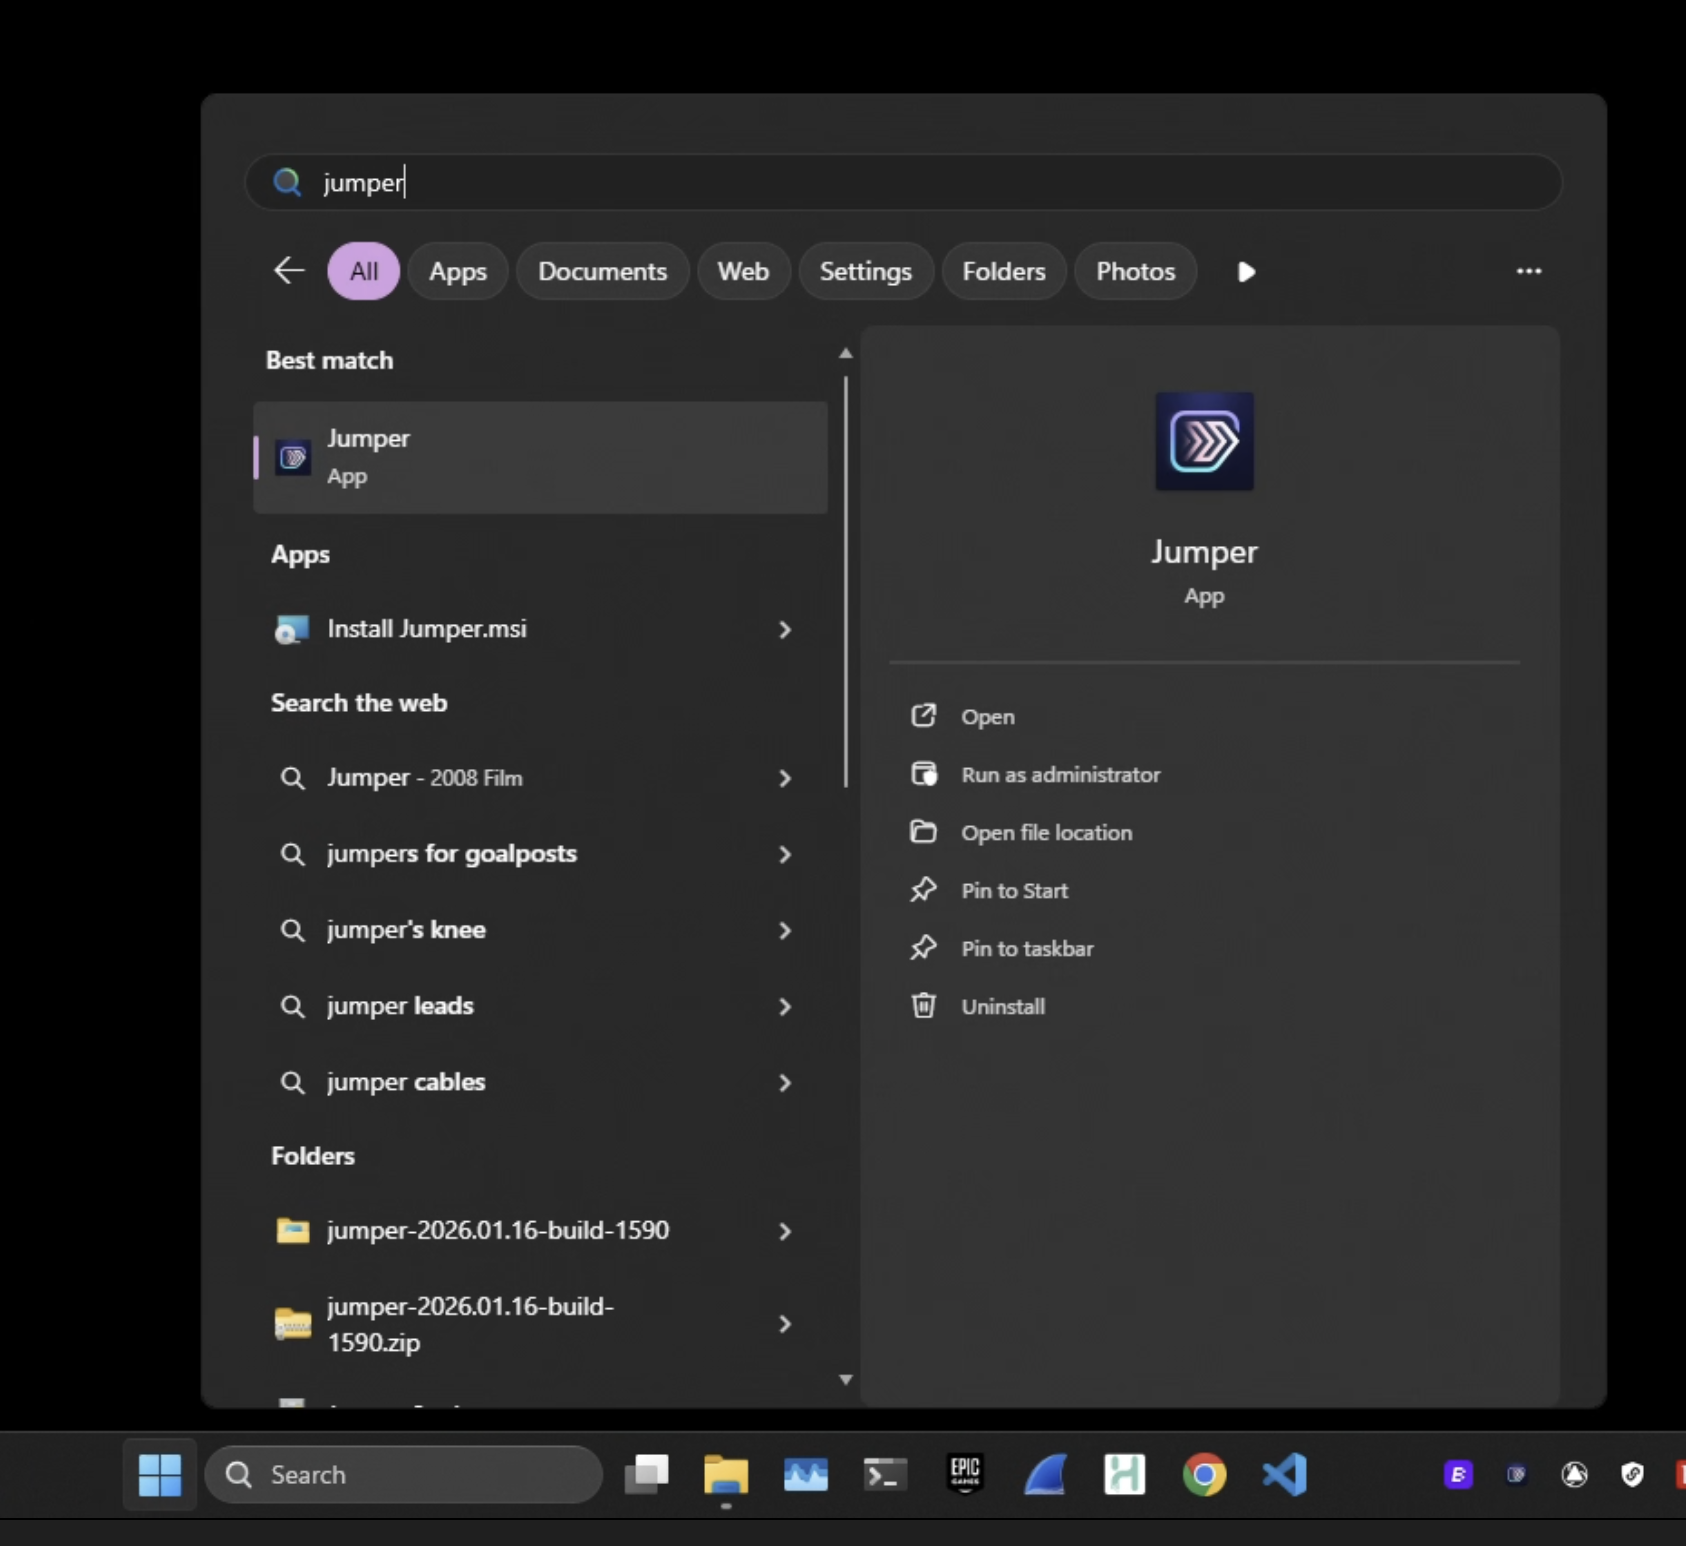The image size is (1686, 1546).
Task: Open the Epic Games Launcher from the taskbar
Action: 966,1474
